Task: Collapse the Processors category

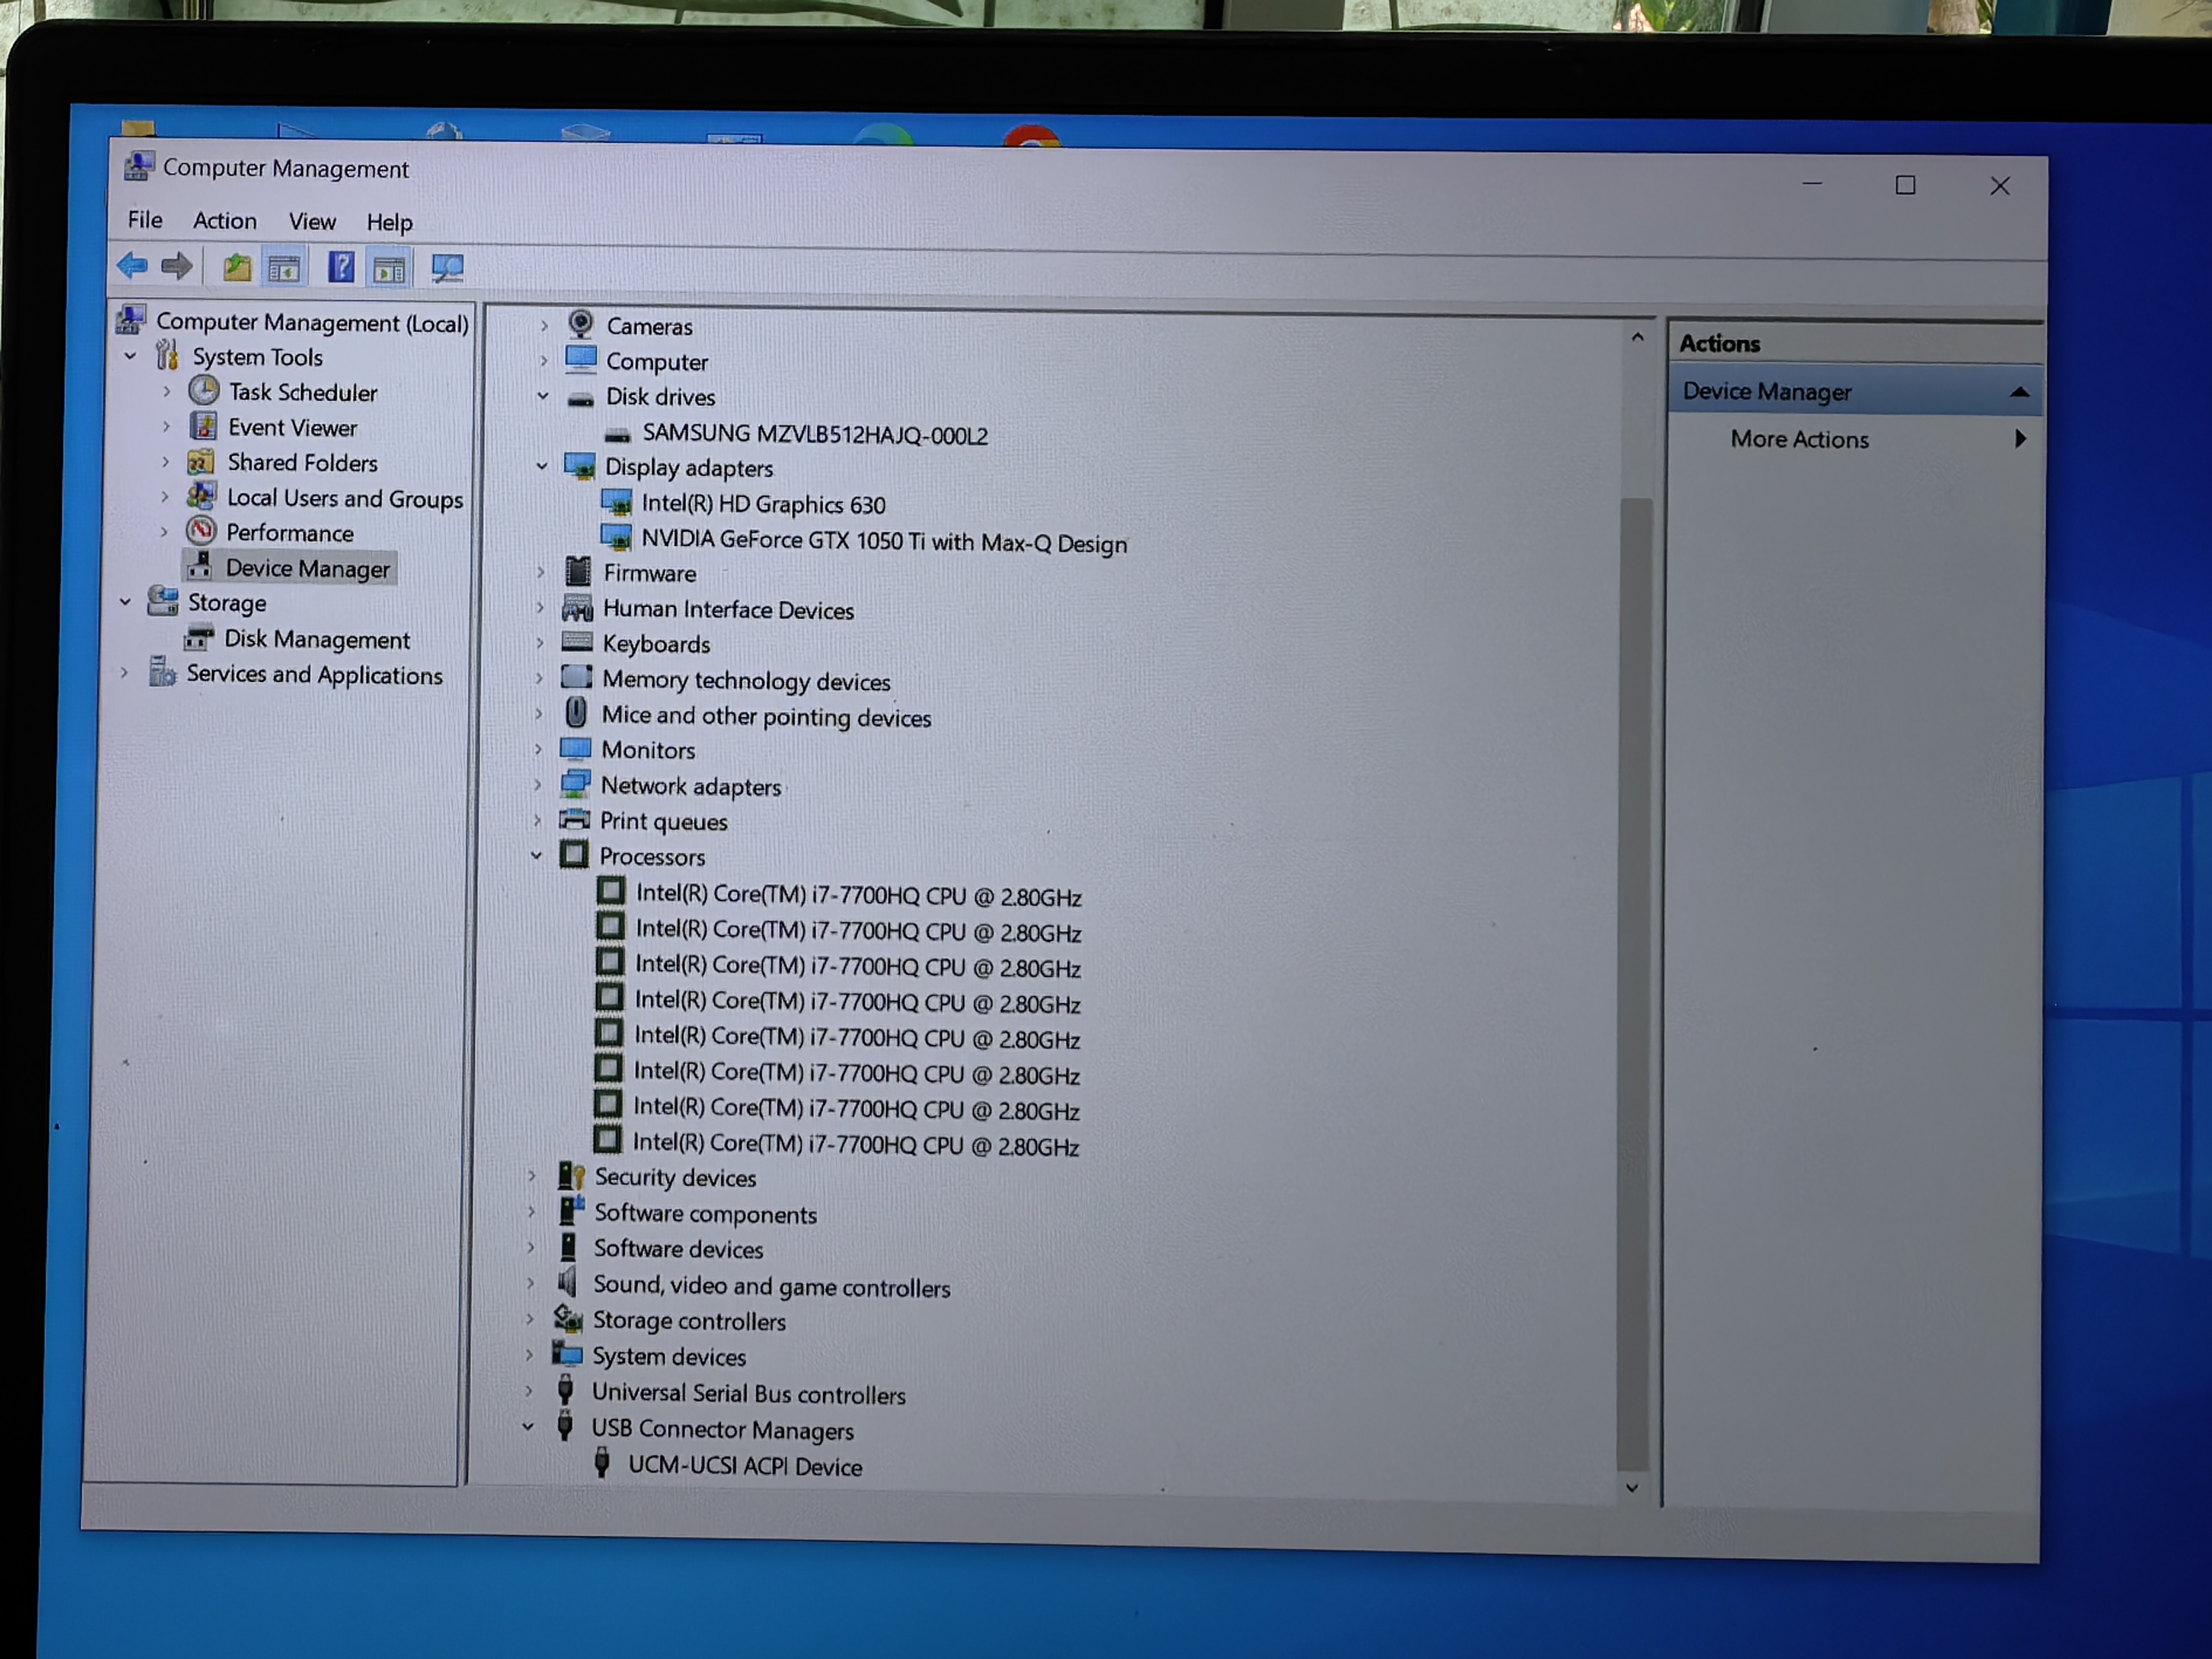Action: click(537, 856)
